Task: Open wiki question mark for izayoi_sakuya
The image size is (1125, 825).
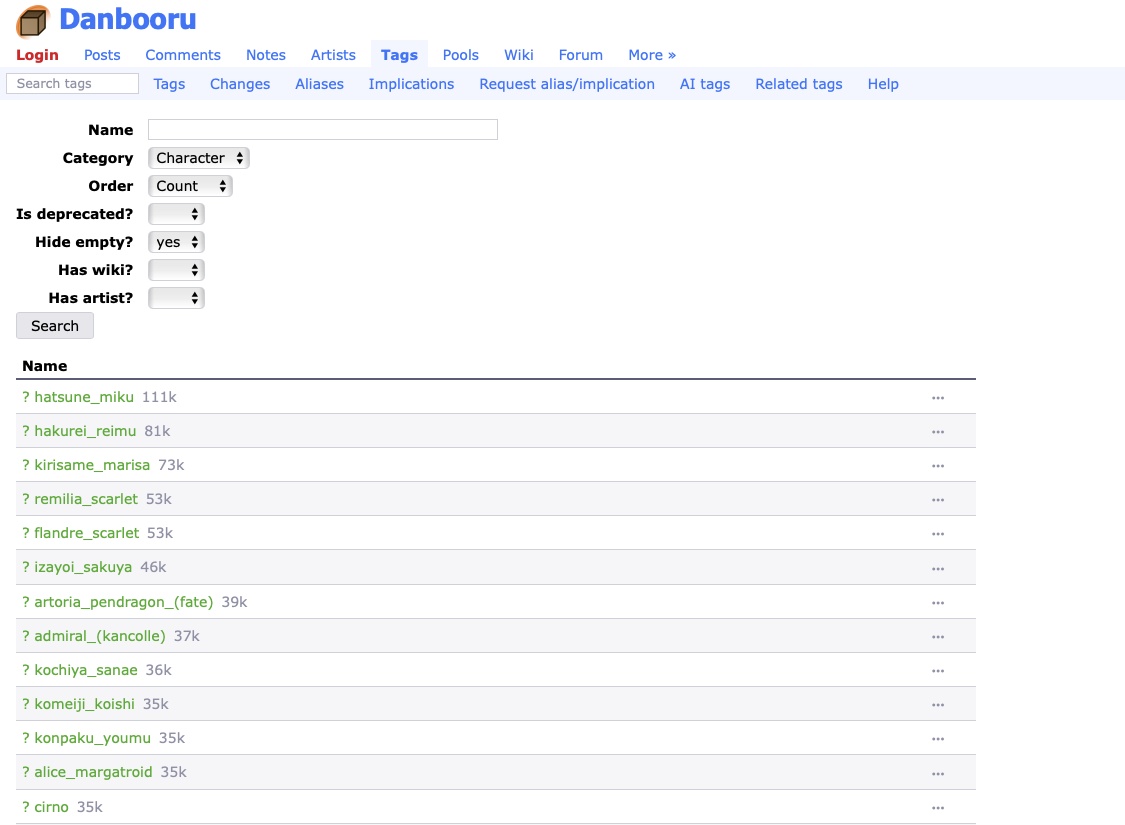Action: [26, 567]
